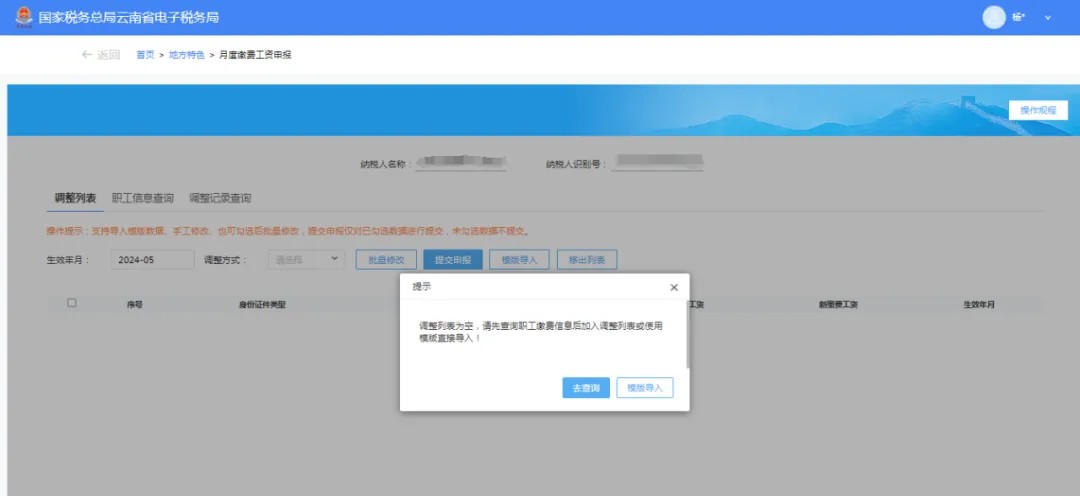The width and height of the screenshot is (1080, 496).
Task: Click 提交申报 button in toolbar
Action: click(453, 260)
